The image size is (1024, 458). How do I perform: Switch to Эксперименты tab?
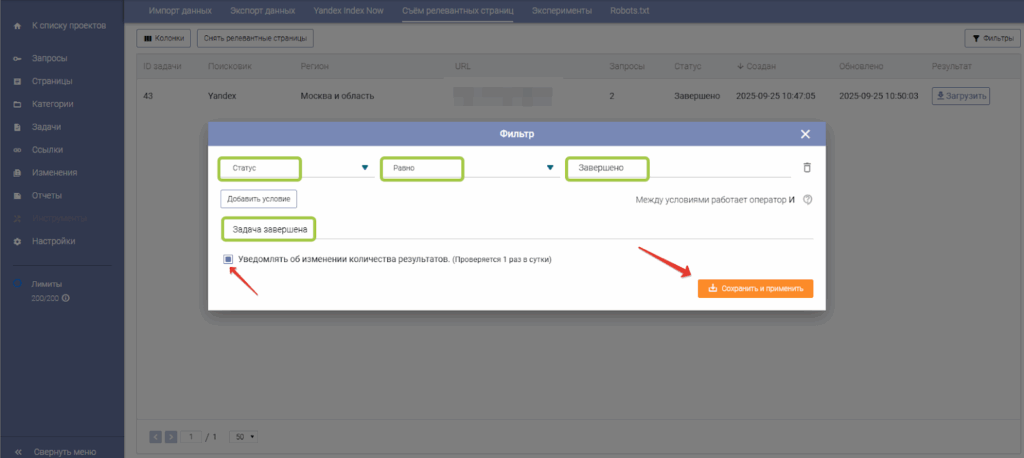click(560, 11)
